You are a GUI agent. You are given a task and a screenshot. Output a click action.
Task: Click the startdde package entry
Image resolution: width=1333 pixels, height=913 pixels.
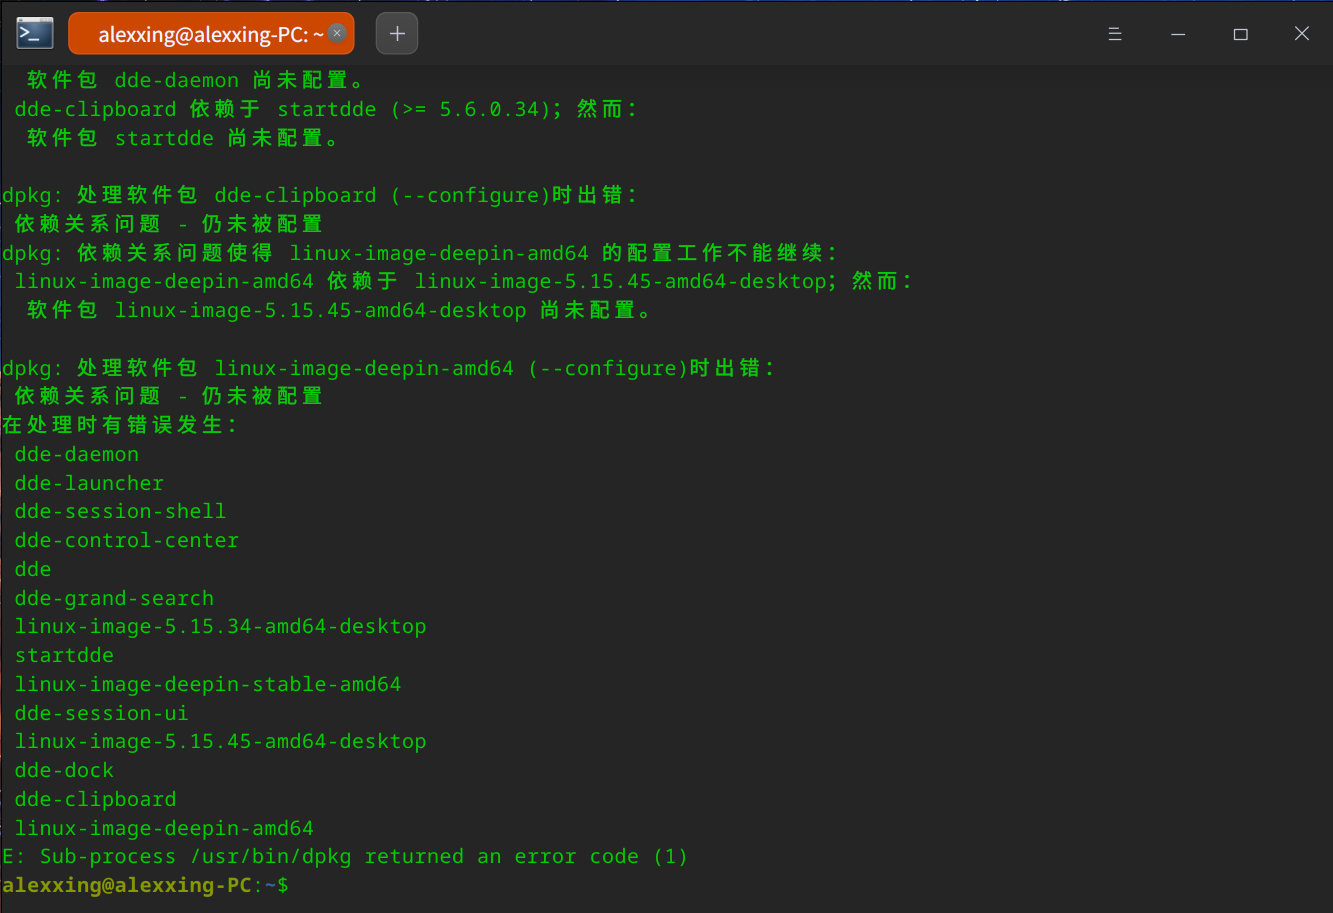pos(64,655)
